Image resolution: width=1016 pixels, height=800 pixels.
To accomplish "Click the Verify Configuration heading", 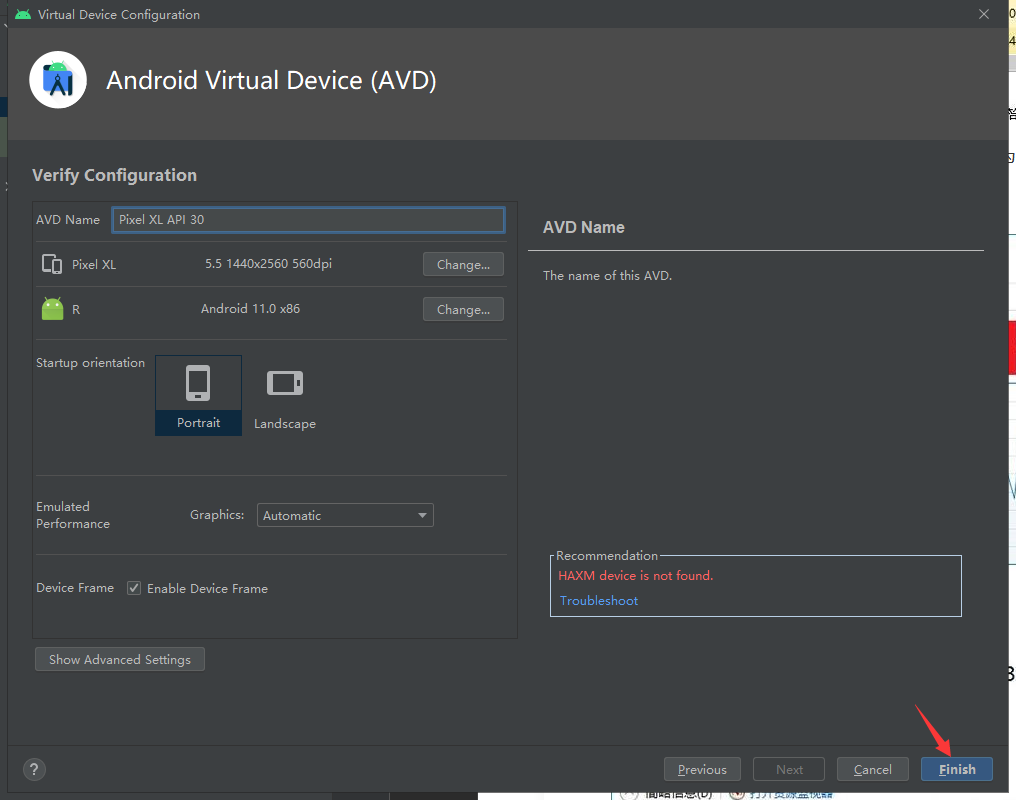I will [x=114, y=175].
